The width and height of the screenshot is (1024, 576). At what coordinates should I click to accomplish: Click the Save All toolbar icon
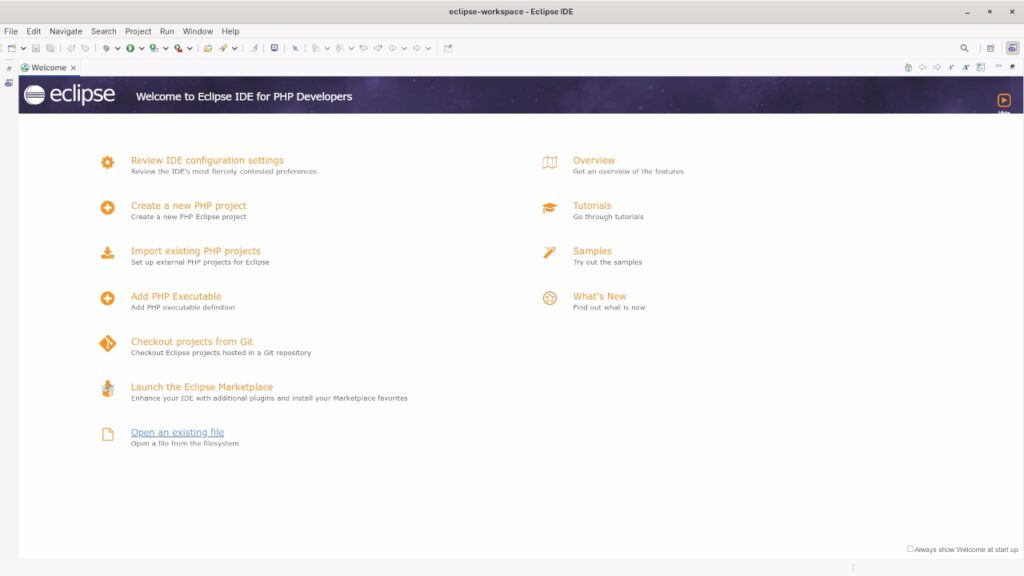point(50,48)
